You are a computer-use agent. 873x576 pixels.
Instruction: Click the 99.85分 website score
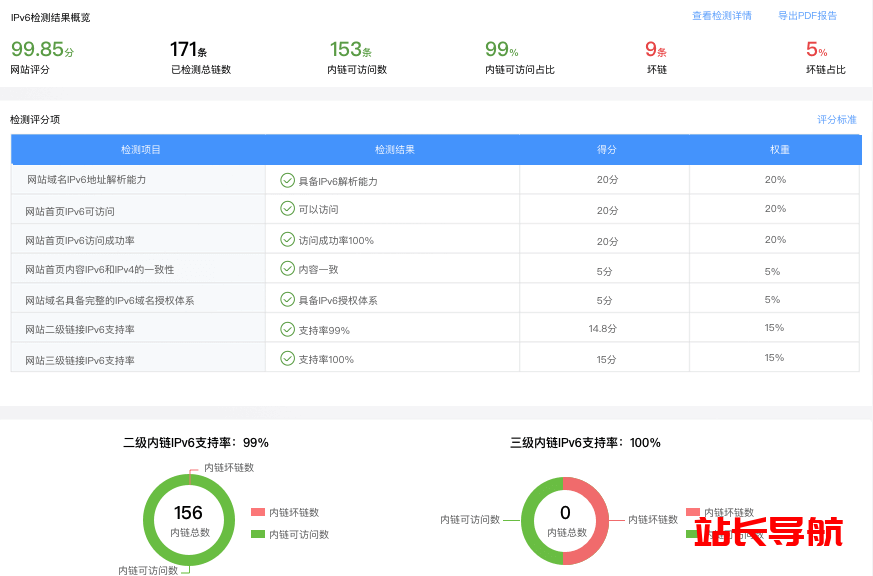(x=42, y=49)
